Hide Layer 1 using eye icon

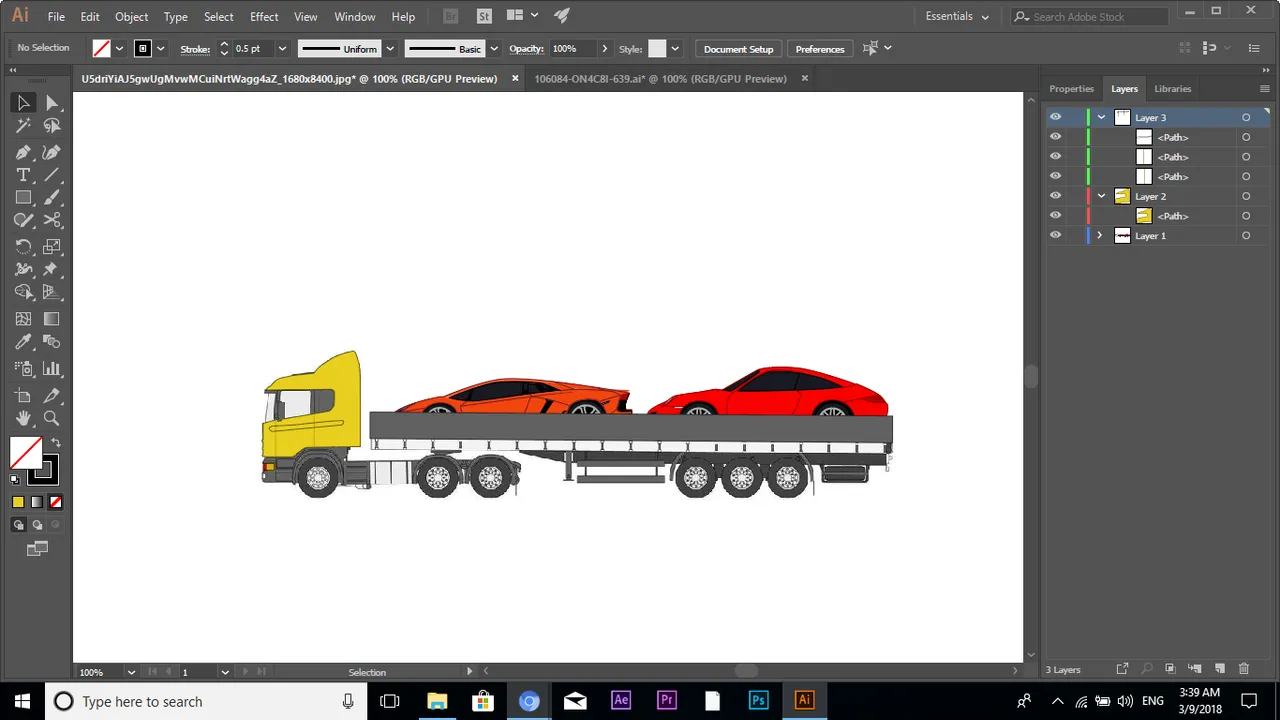(x=1055, y=236)
